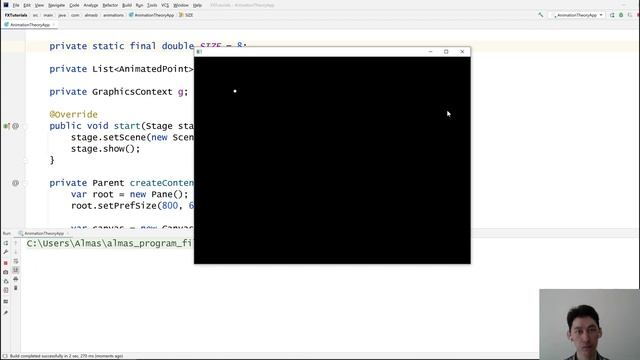640x360 pixels.
Task: Click the Build completed status bar message
Action: coord(66,356)
